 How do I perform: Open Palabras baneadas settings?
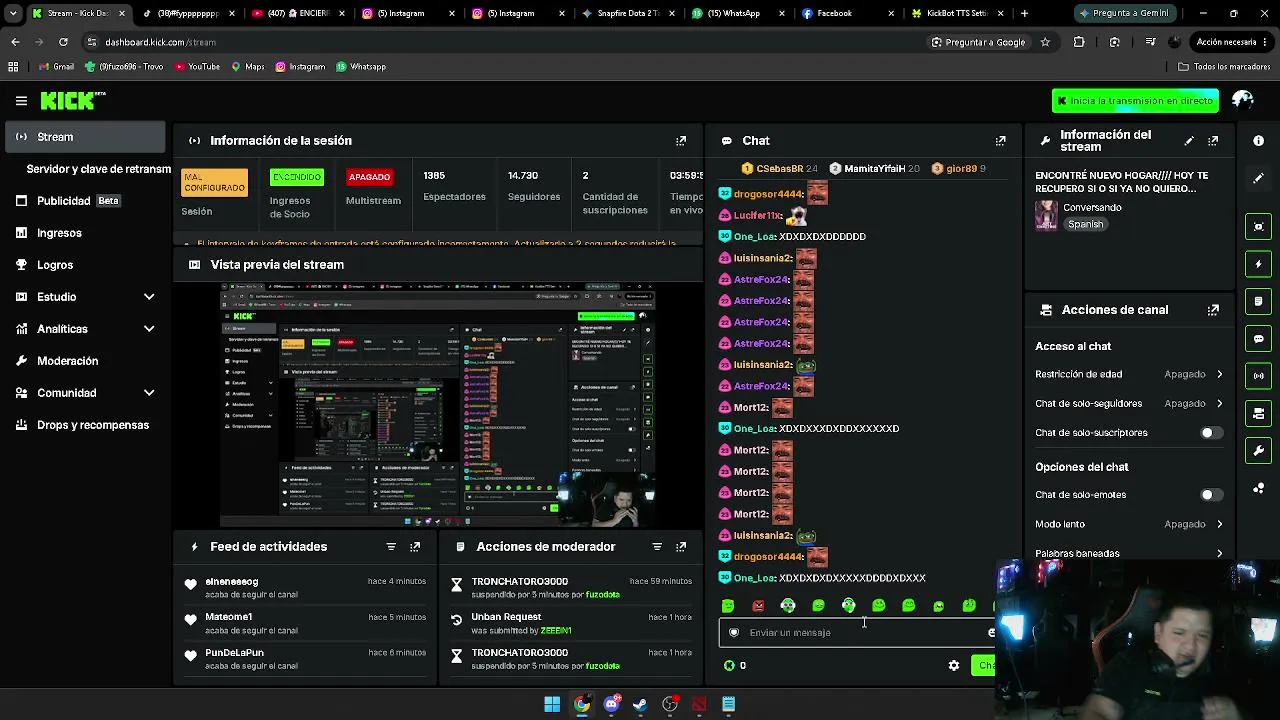1129,553
